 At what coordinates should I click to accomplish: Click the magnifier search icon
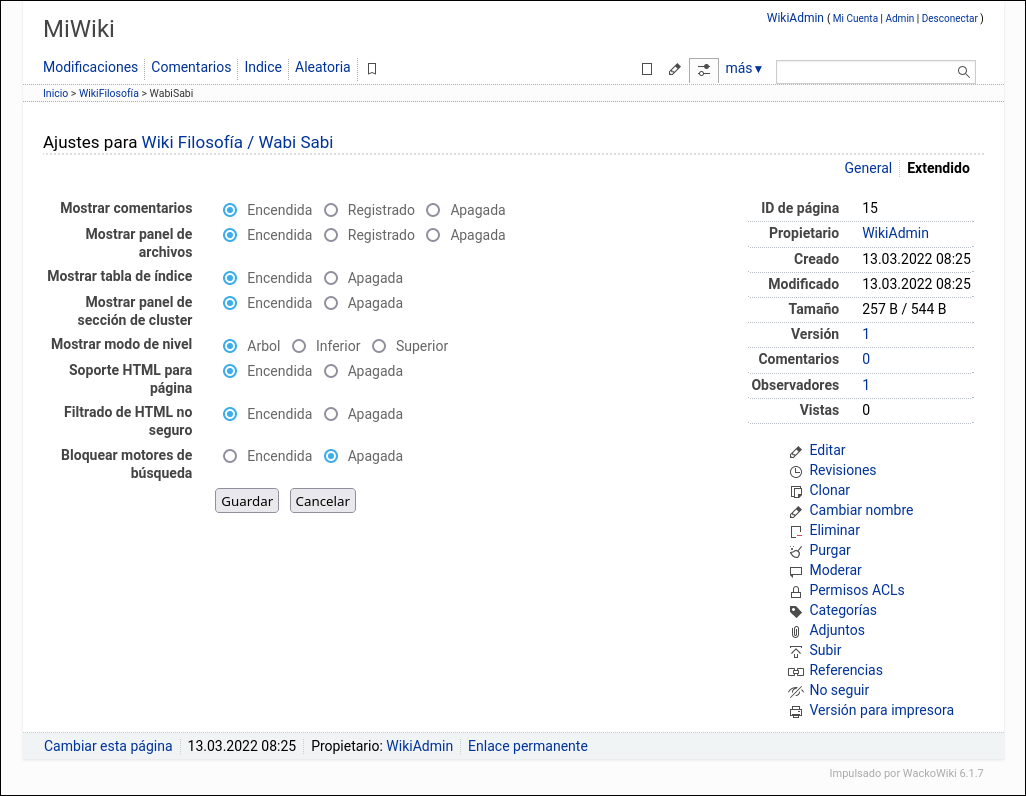[964, 72]
